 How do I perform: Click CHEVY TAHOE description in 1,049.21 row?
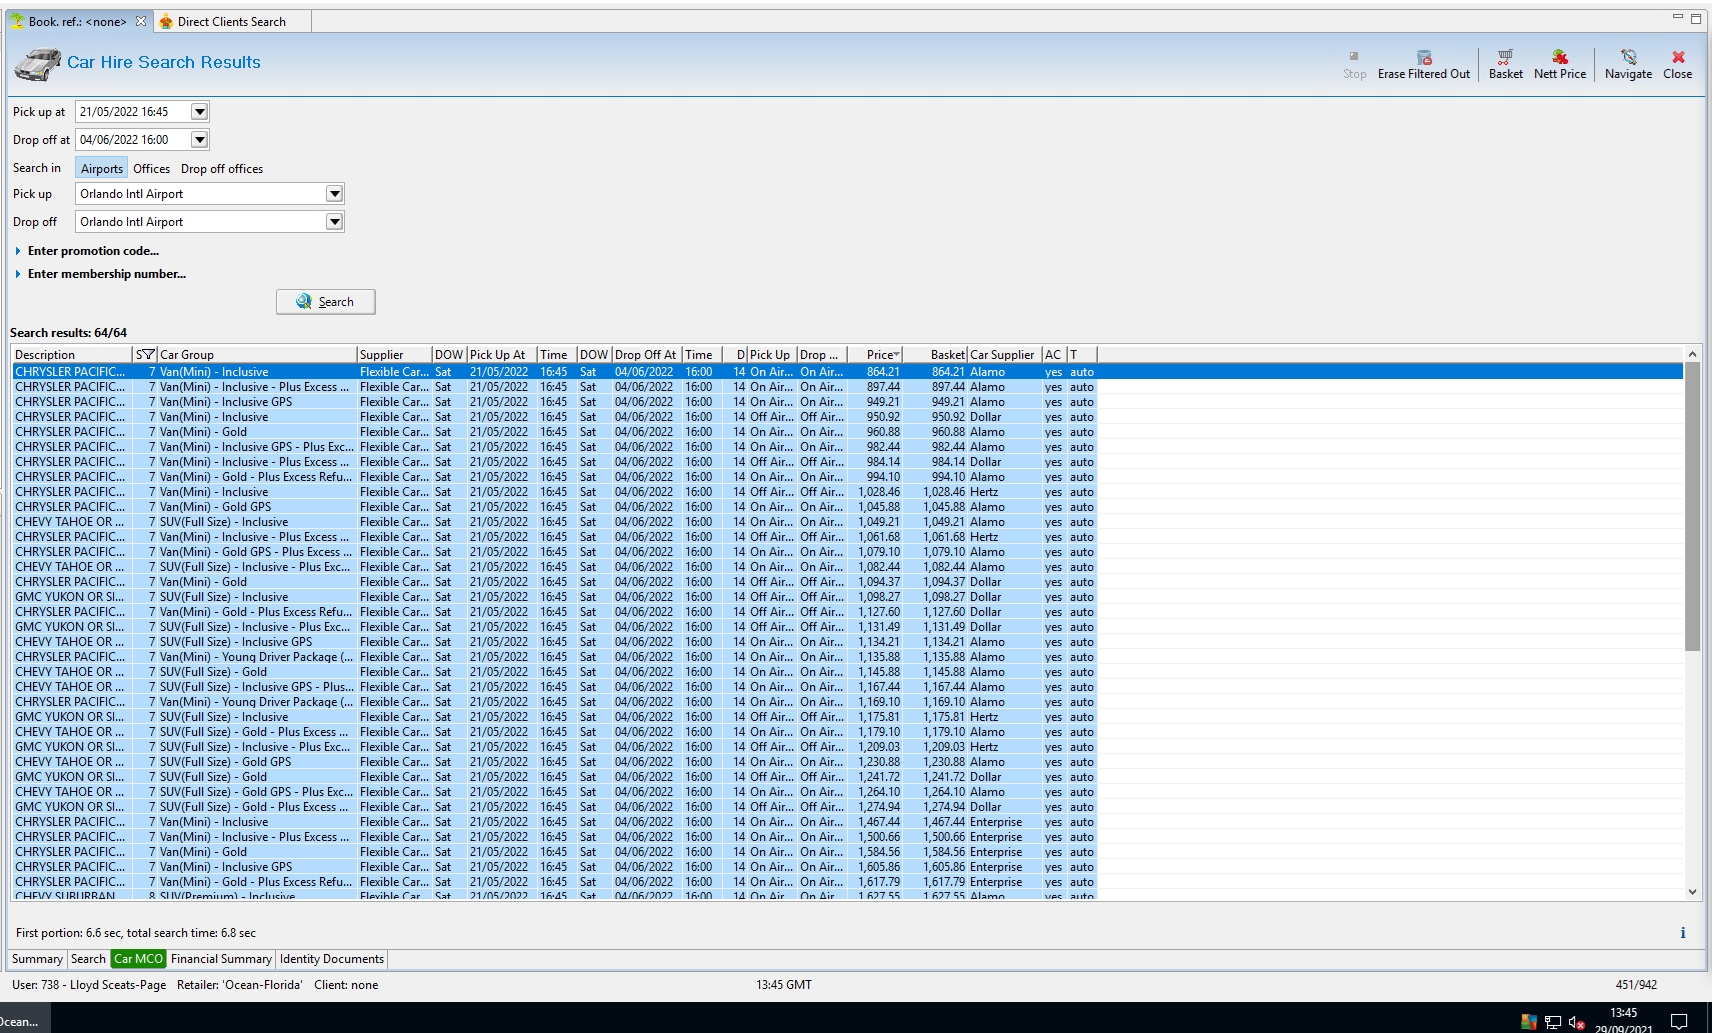tap(70, 522)
